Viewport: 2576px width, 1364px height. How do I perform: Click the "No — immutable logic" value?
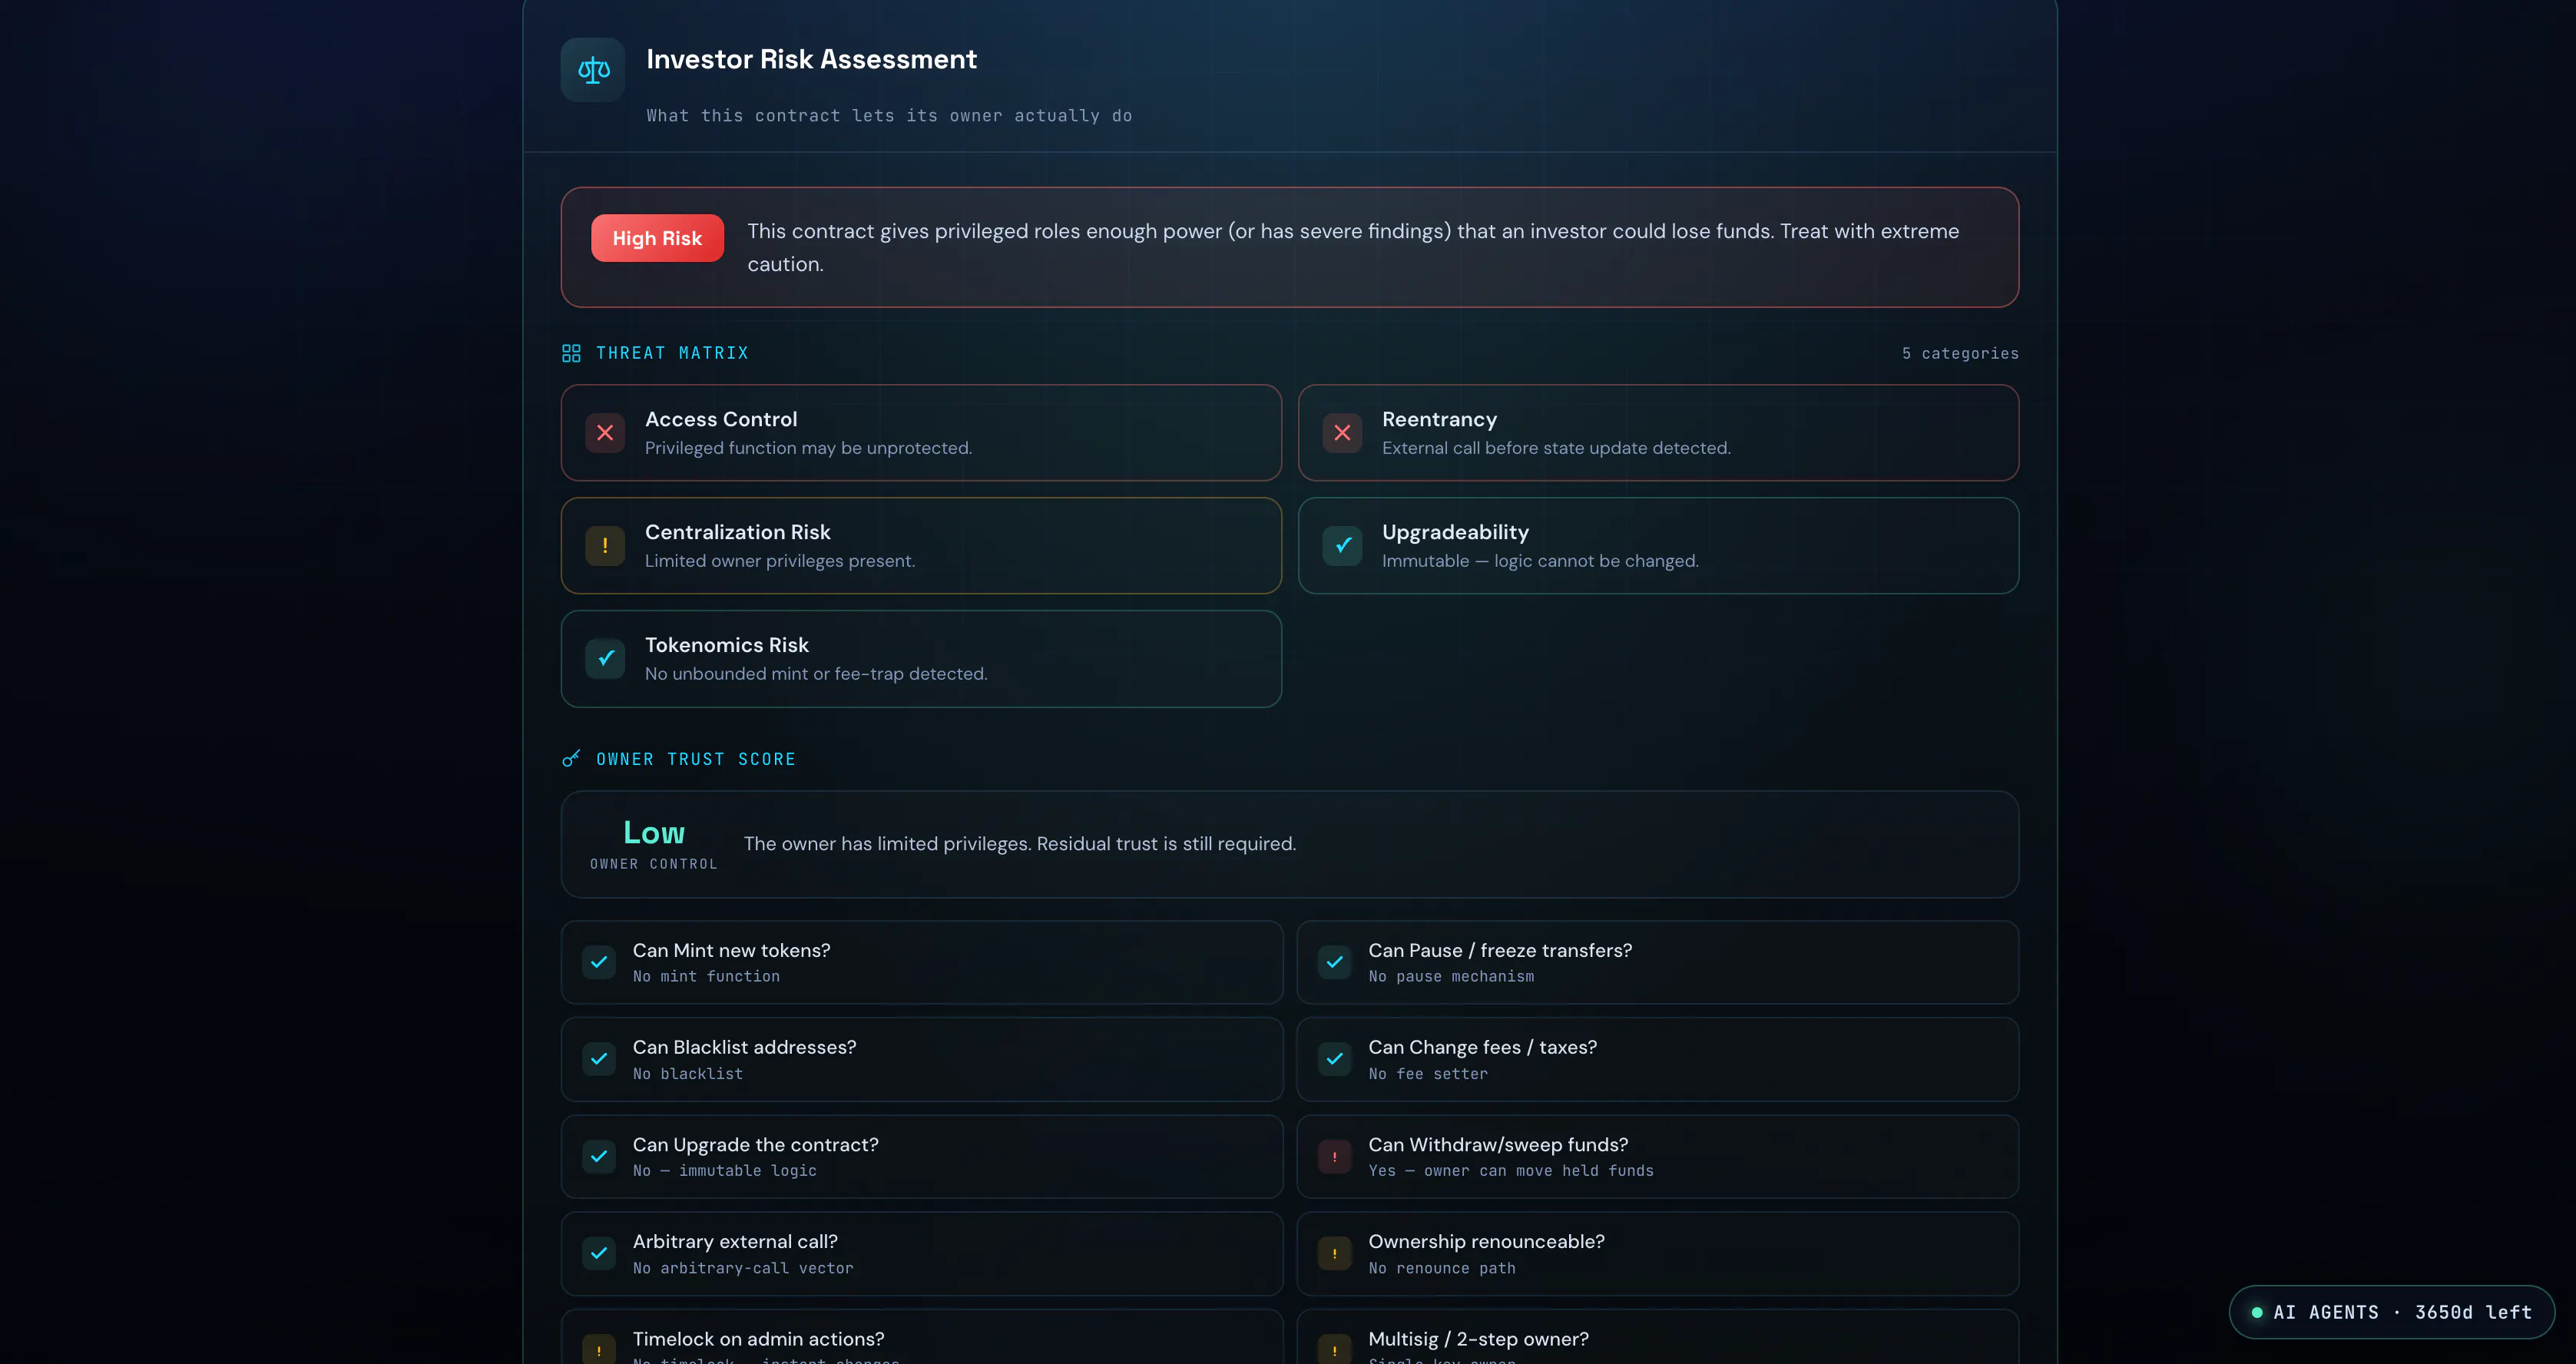[x=725, y=1171]
